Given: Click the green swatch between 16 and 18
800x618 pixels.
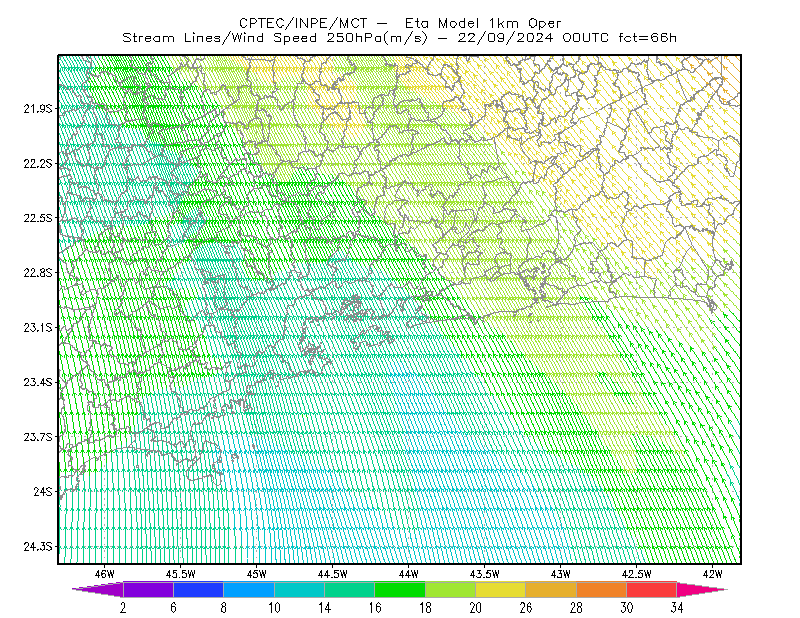Looking at the screenshot, I should [x=400, y=589].
